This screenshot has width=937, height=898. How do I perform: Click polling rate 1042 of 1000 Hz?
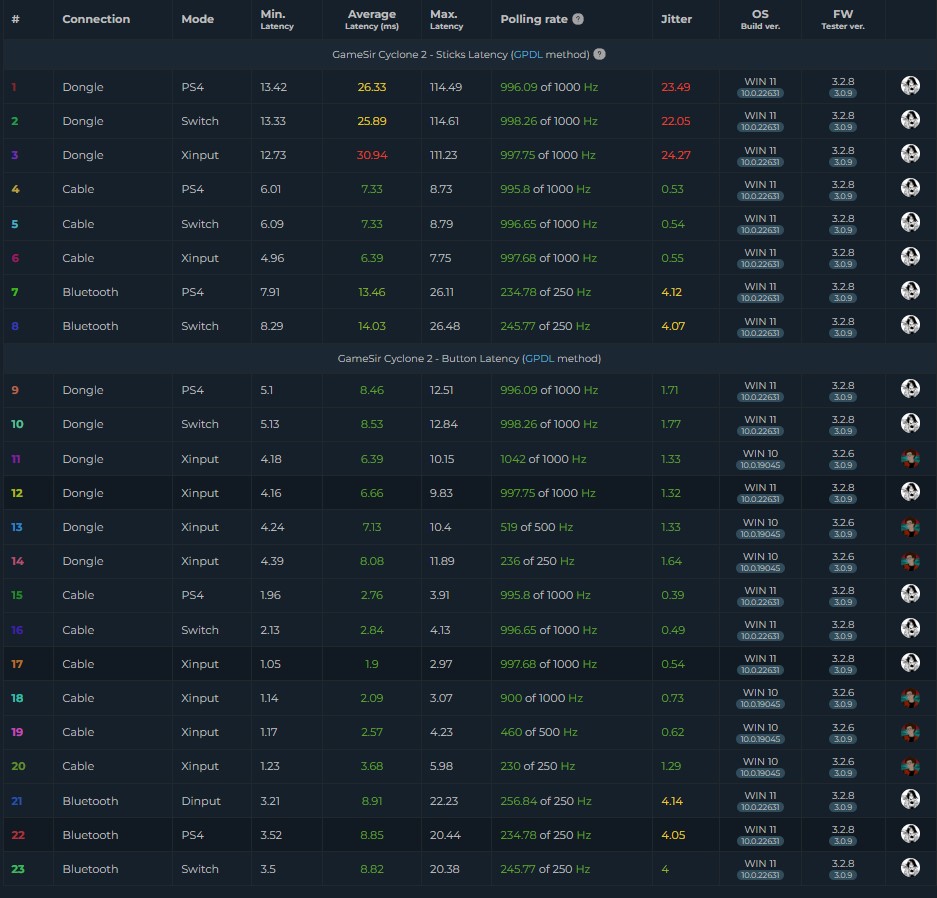click(x=543, y=459)
